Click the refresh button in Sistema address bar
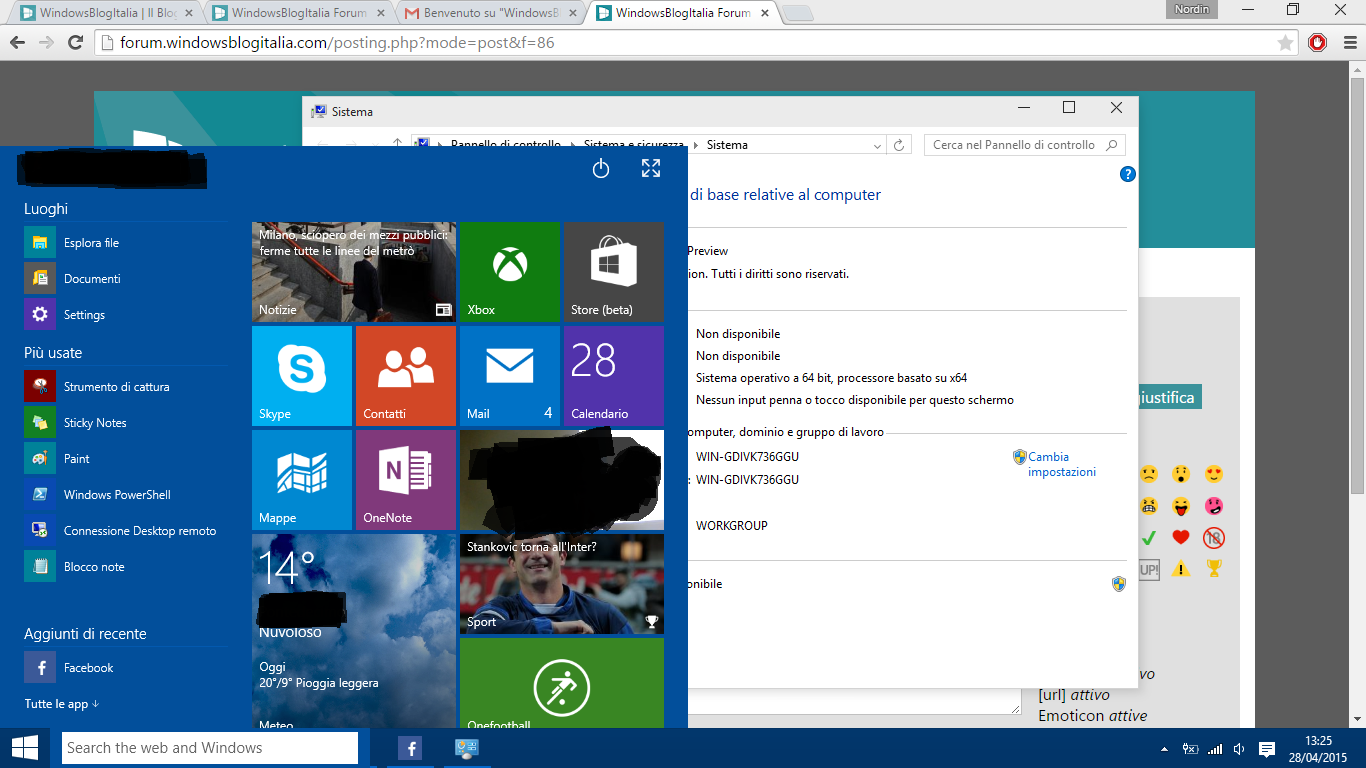Viewport: 1366px width, 768px height. (899, 145)
